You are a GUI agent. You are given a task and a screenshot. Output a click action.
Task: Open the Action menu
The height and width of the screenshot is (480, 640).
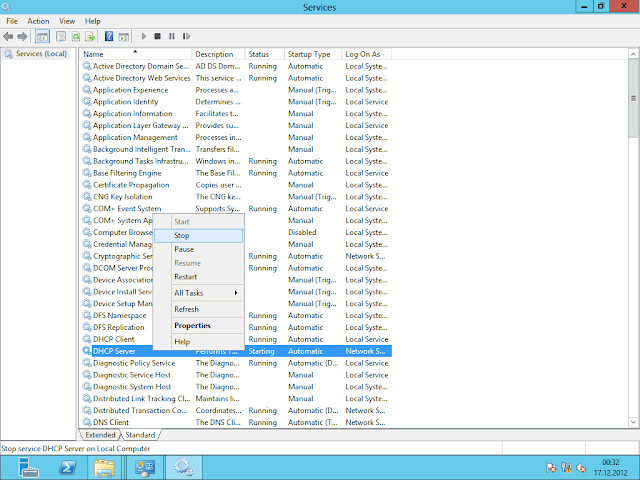39,20
